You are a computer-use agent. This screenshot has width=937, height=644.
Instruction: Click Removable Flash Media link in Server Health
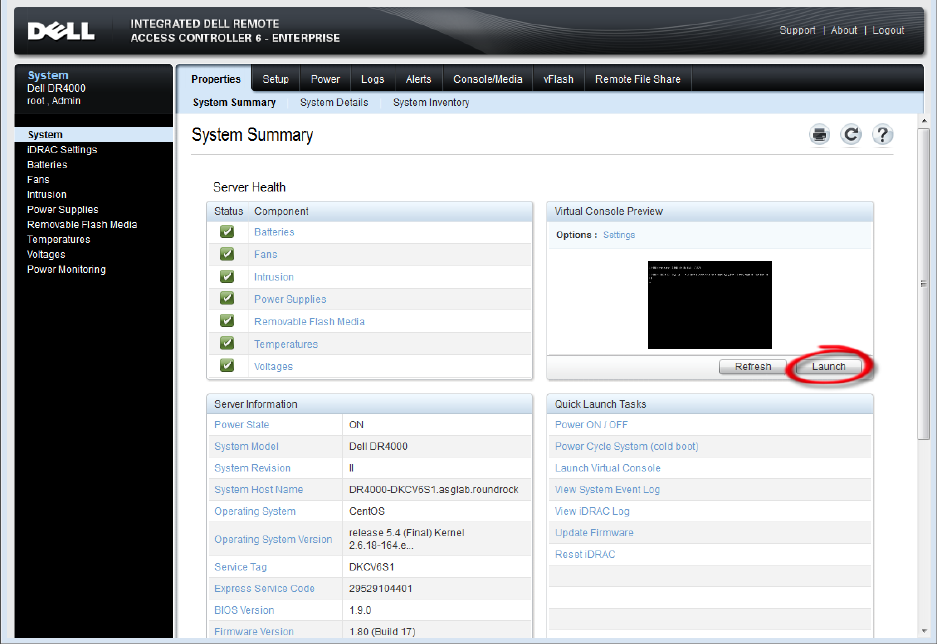click(x=309, y=321)
